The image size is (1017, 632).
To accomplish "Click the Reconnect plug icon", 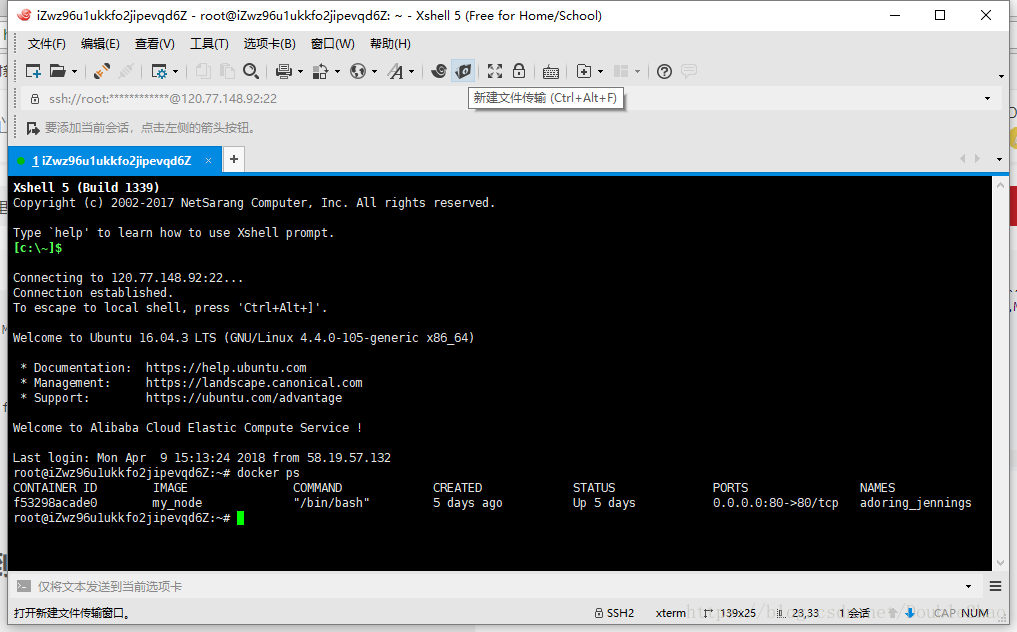I will pyautogui.click(x=101, y=71).
